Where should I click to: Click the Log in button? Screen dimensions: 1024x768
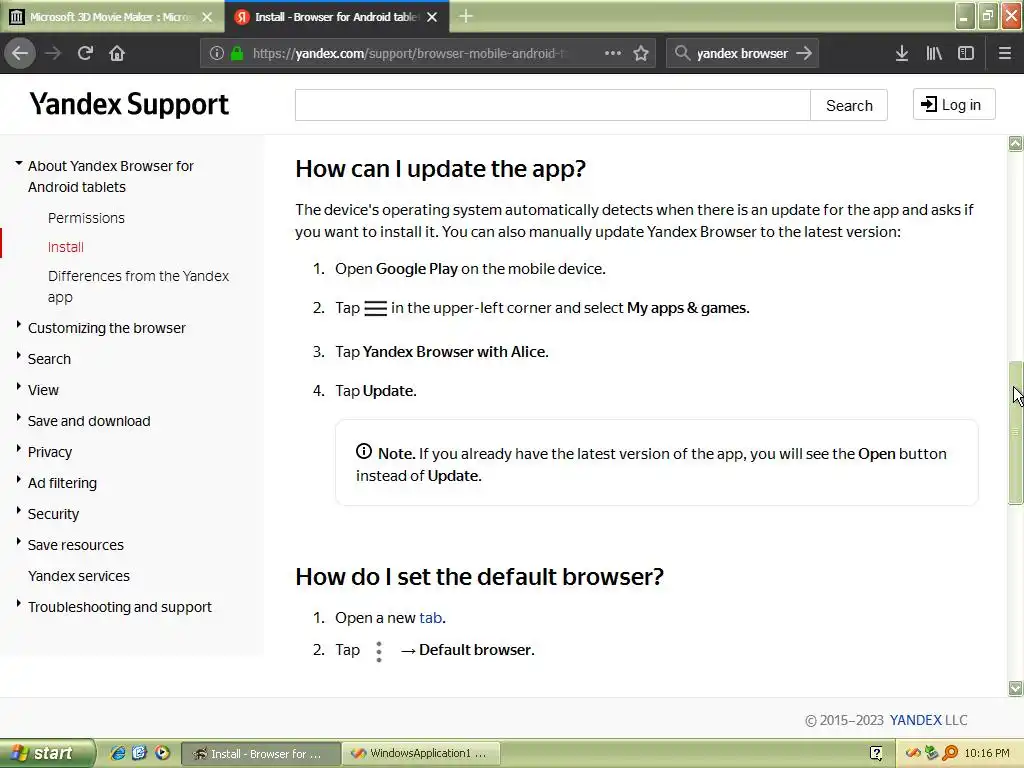[x=954, y=104]
